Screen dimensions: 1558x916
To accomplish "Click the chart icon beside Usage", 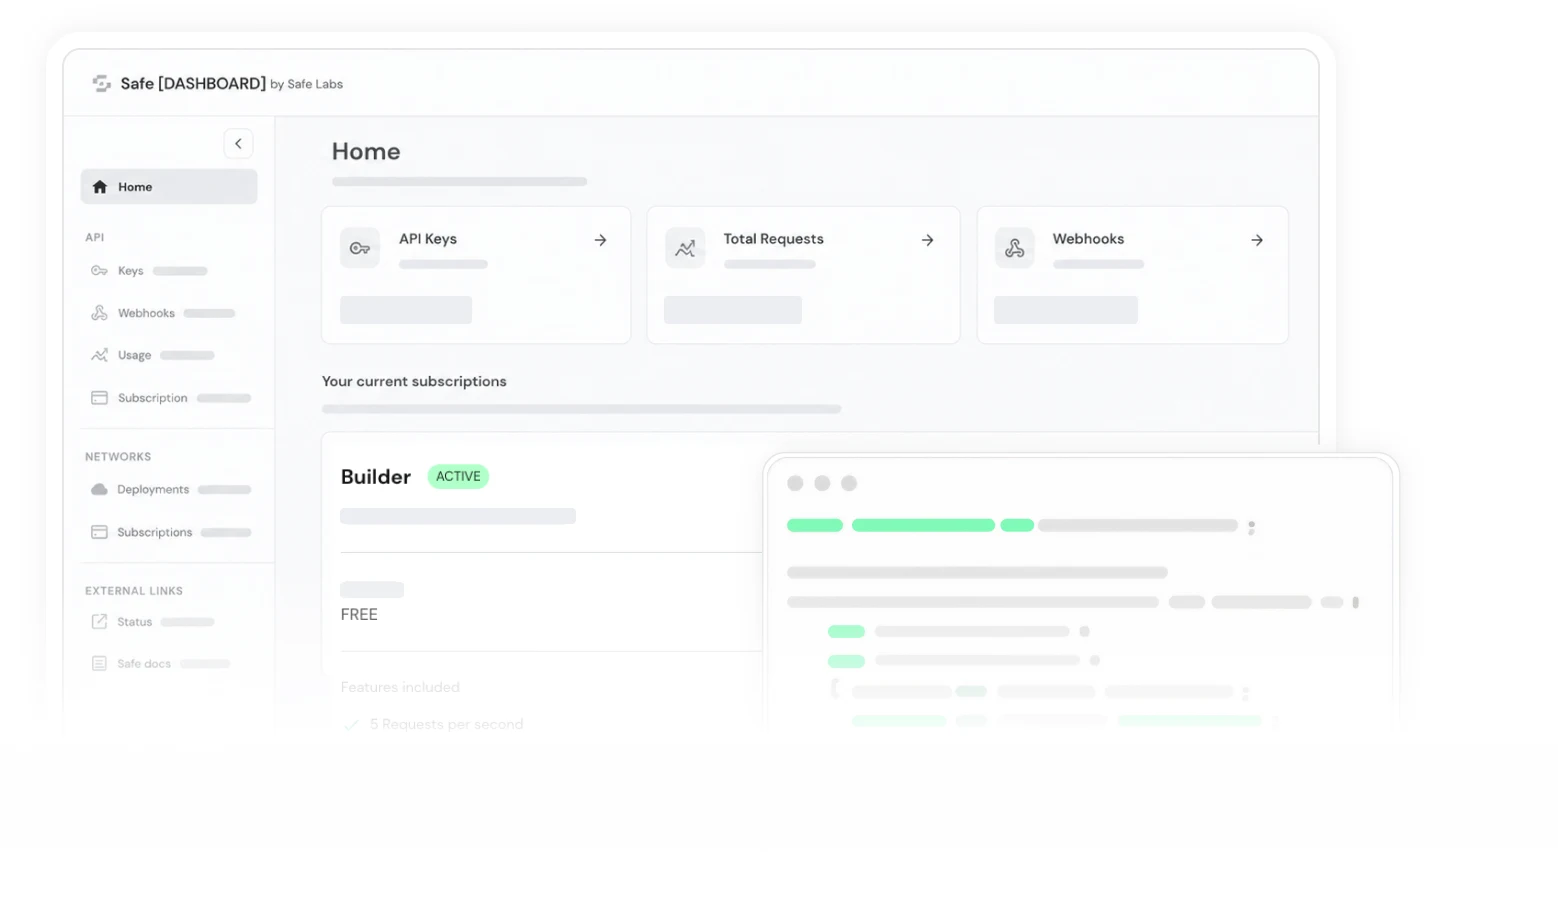I will point(99,355).
